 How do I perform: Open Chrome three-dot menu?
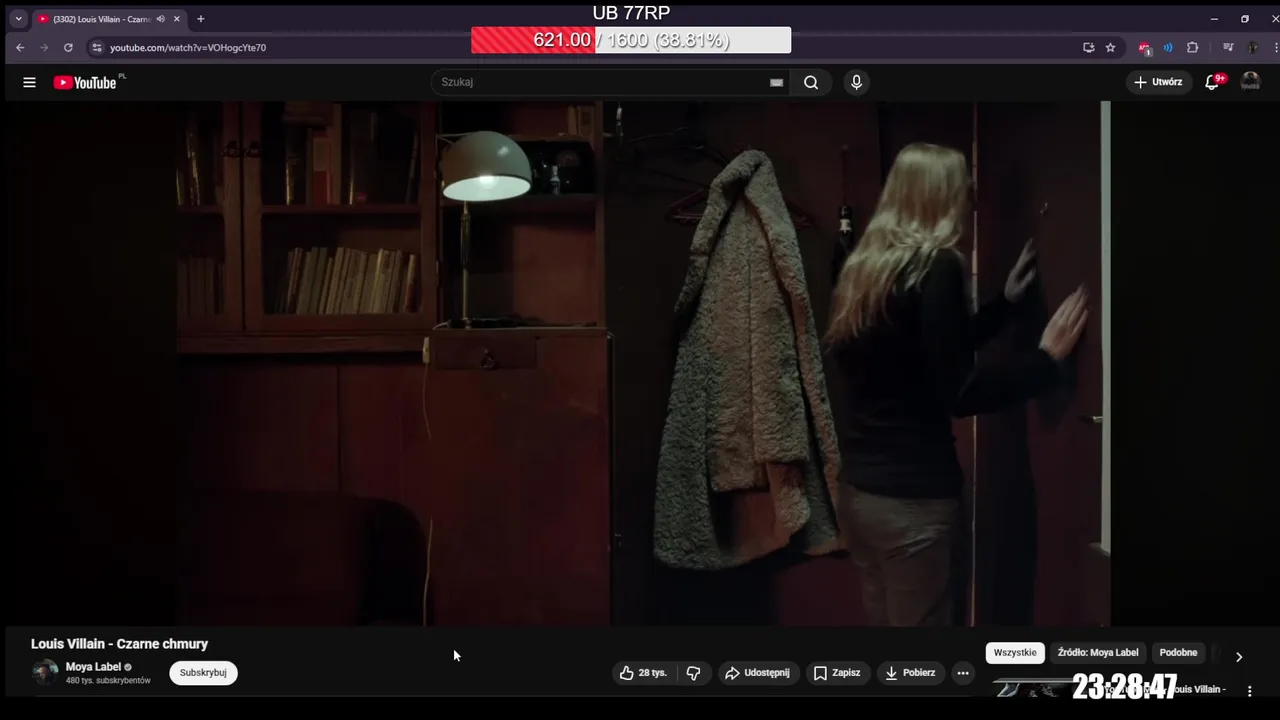coord(1274,47)
